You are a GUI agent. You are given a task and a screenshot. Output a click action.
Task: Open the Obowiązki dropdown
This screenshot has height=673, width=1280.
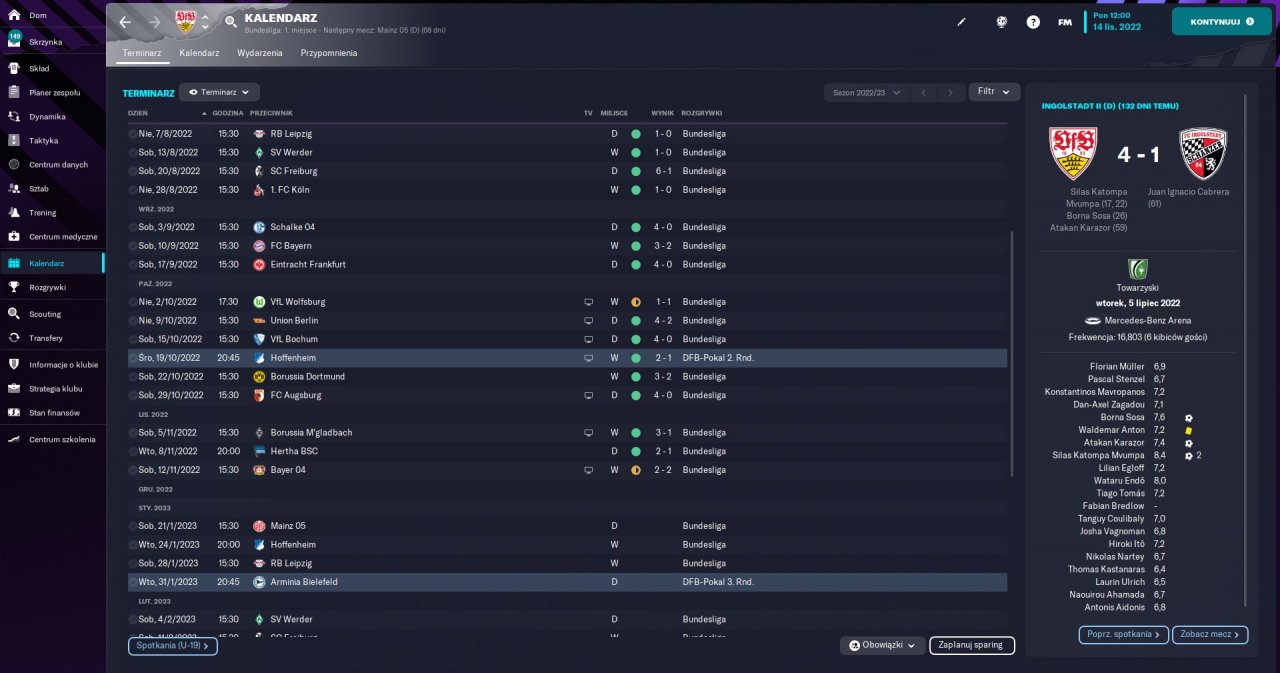[881, 645]
